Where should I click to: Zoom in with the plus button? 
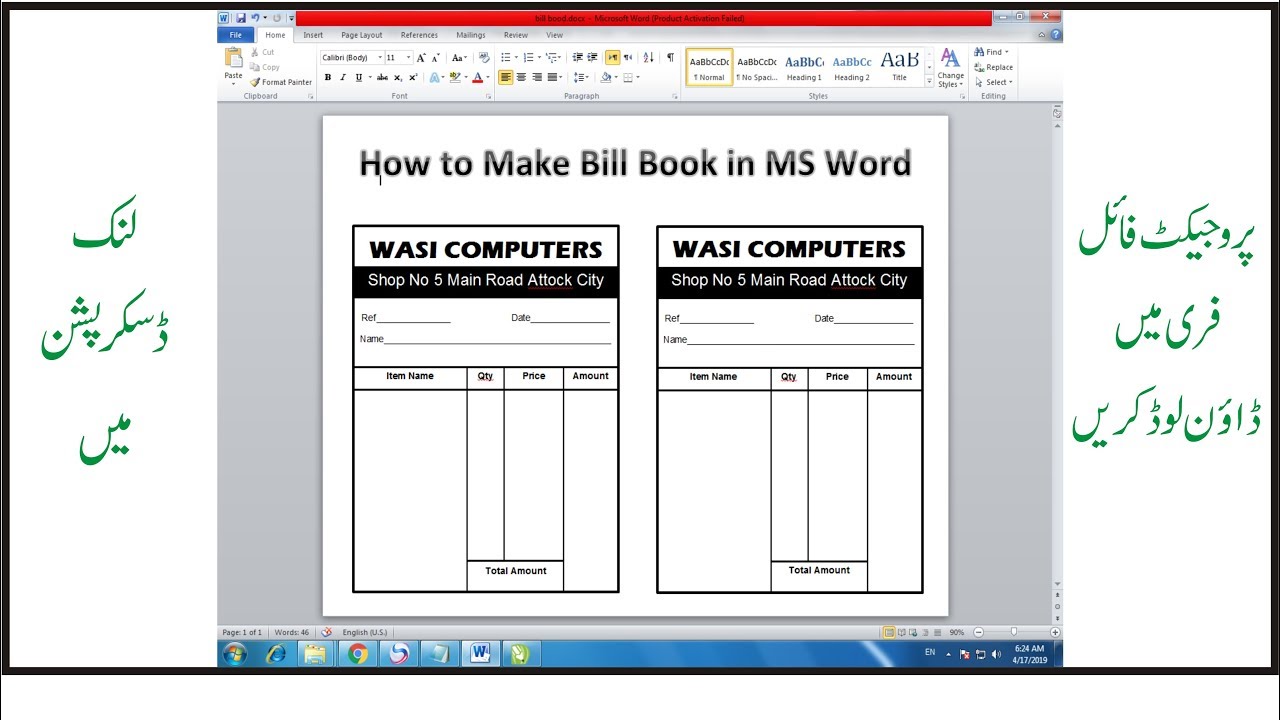tap(1055, 632)
